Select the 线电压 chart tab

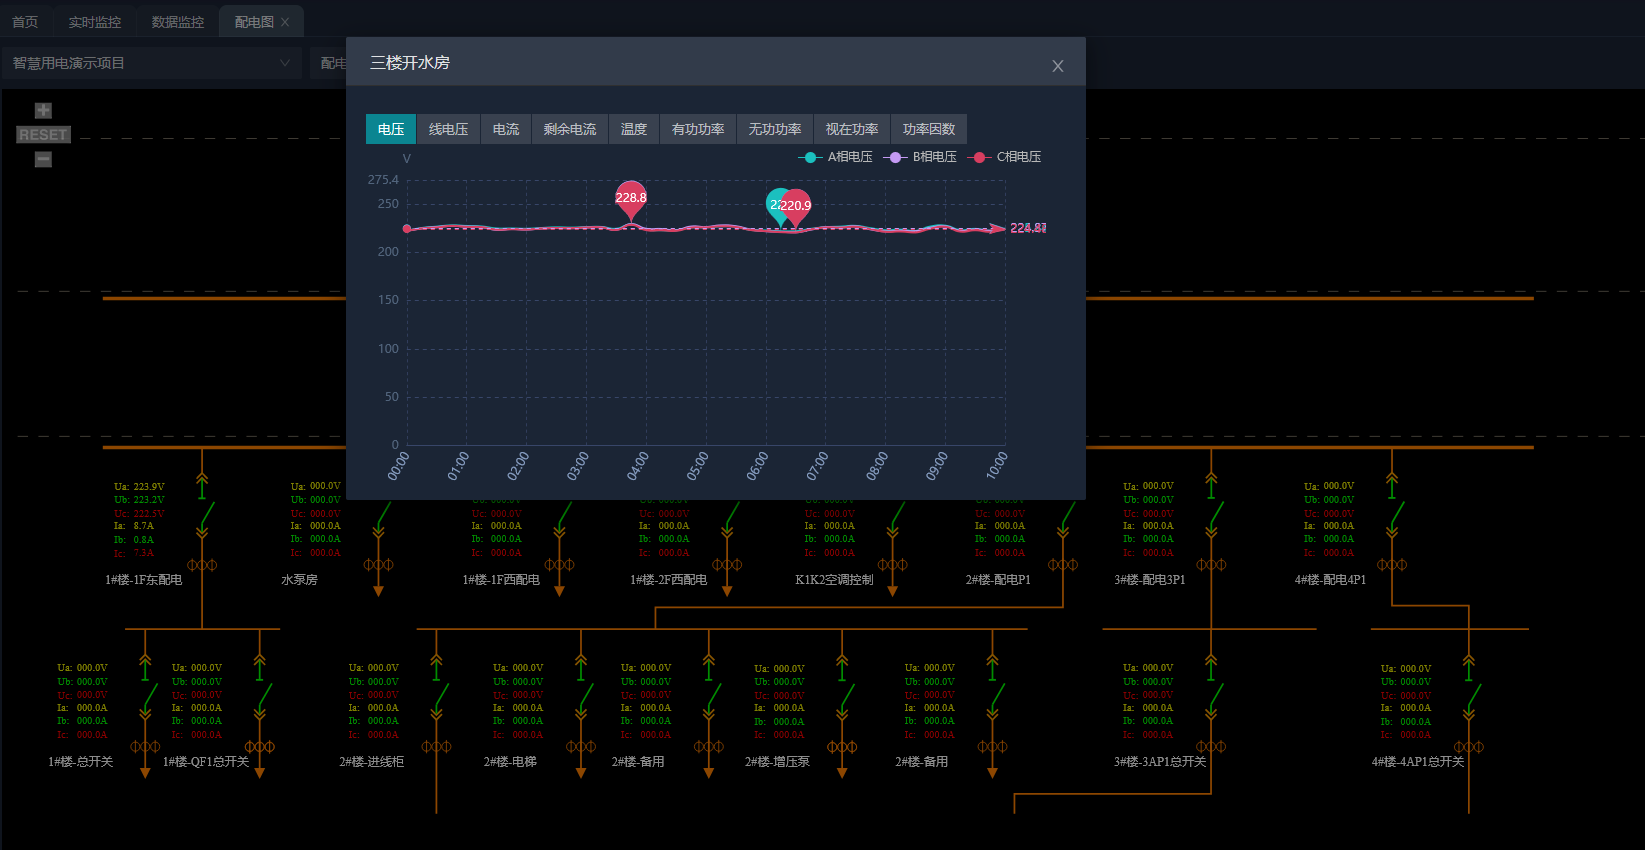click(448, 129)
